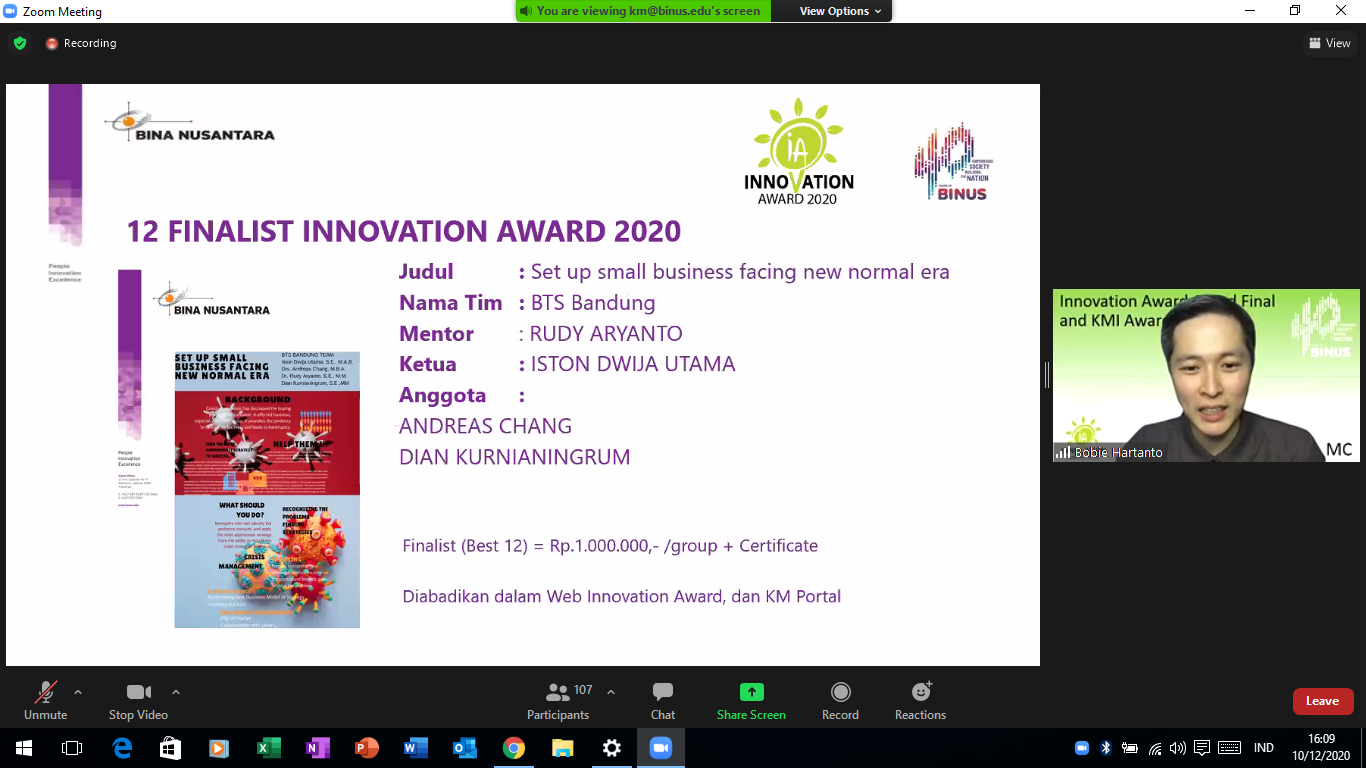Click the poster thumbnail in the shared slide
1366x768 pixels.
(x=267, y=490)
